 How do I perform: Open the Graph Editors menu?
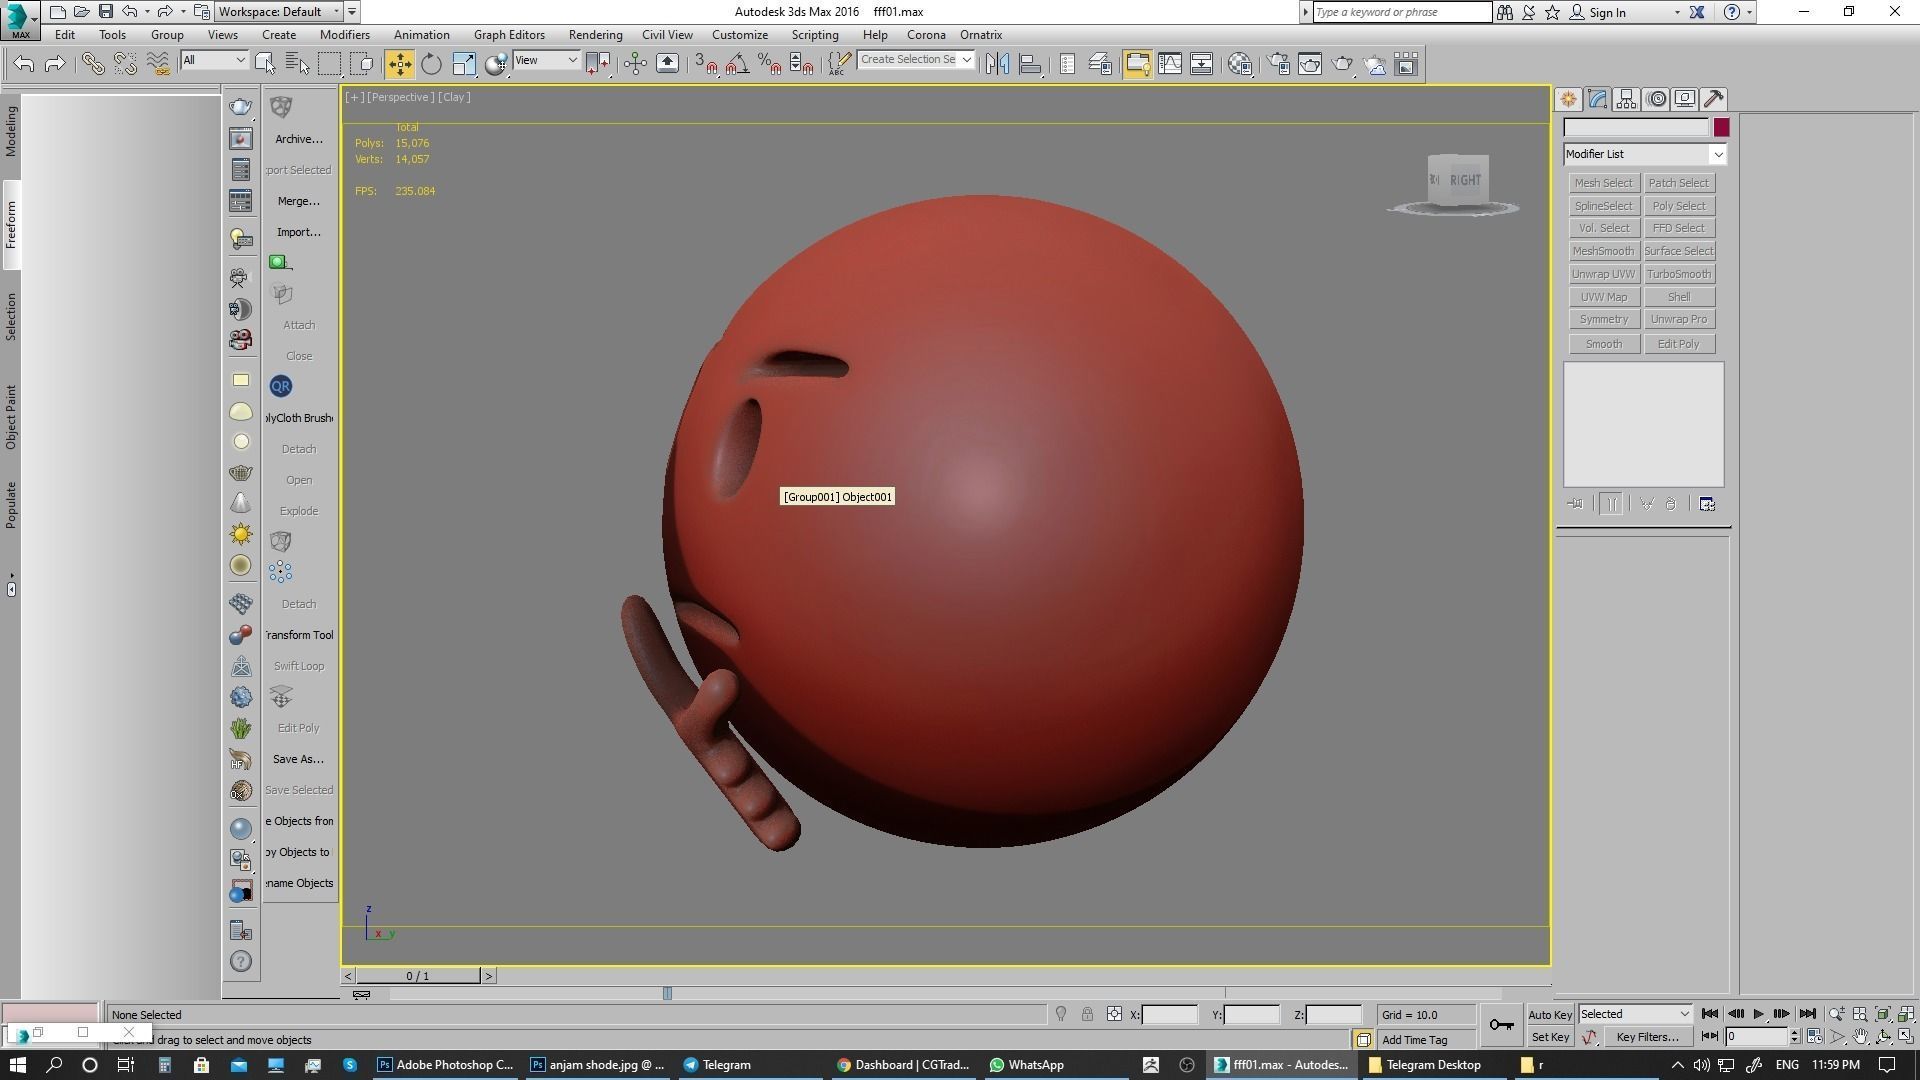[x=509, y=35]
